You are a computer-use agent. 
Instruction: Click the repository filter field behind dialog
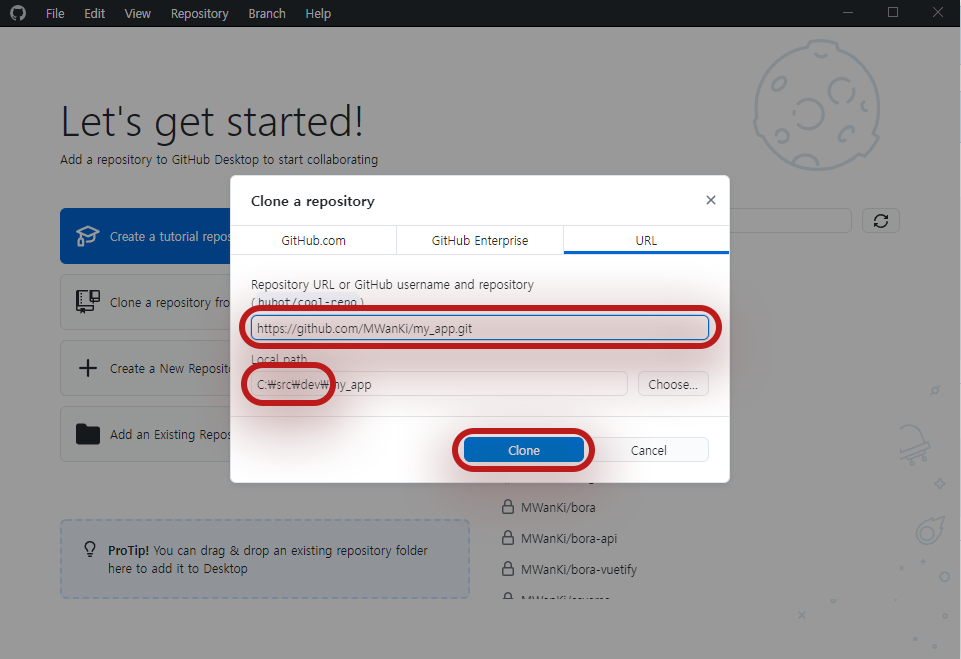tap(790, 221)
